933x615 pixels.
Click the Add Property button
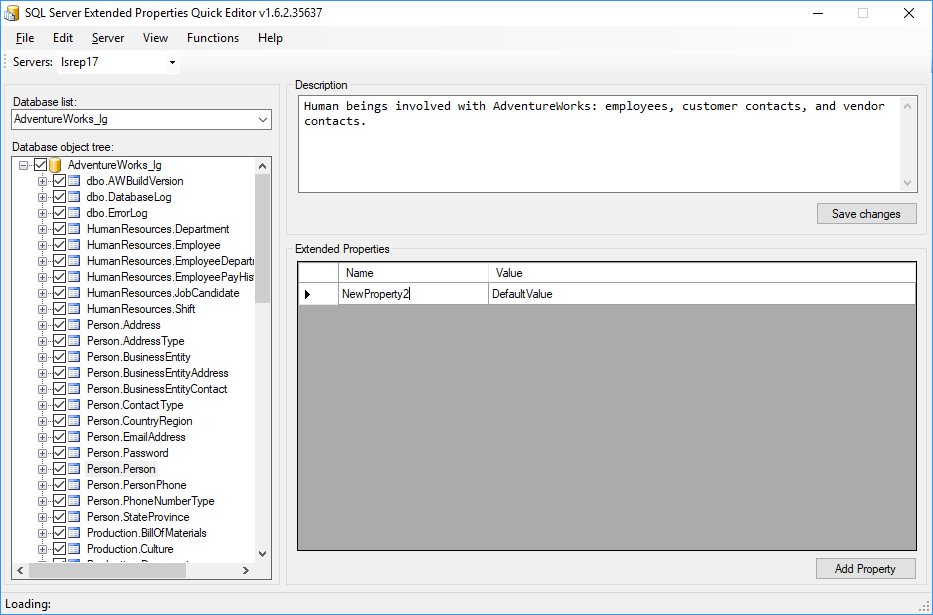coord(865,568)
